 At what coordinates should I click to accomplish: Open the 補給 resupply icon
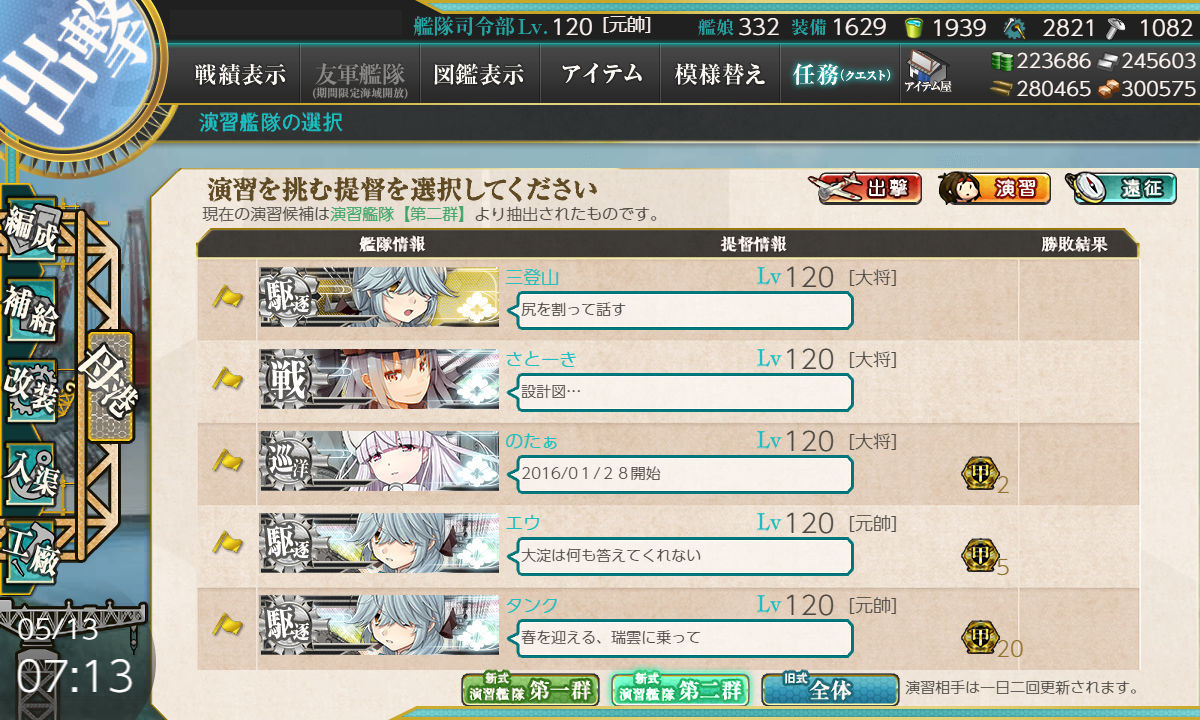[32, 313]
